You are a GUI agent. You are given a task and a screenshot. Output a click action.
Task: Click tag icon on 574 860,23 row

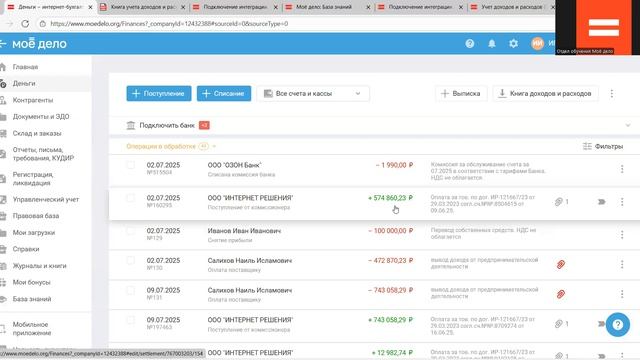[x=601, y=202]
